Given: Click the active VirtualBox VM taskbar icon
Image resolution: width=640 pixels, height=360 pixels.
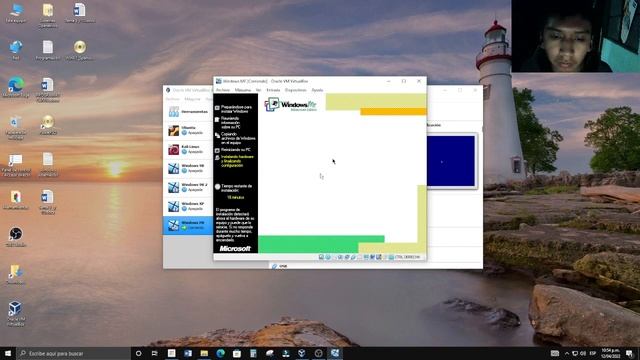Looking at the screenshot, I should tap(335, 353).
